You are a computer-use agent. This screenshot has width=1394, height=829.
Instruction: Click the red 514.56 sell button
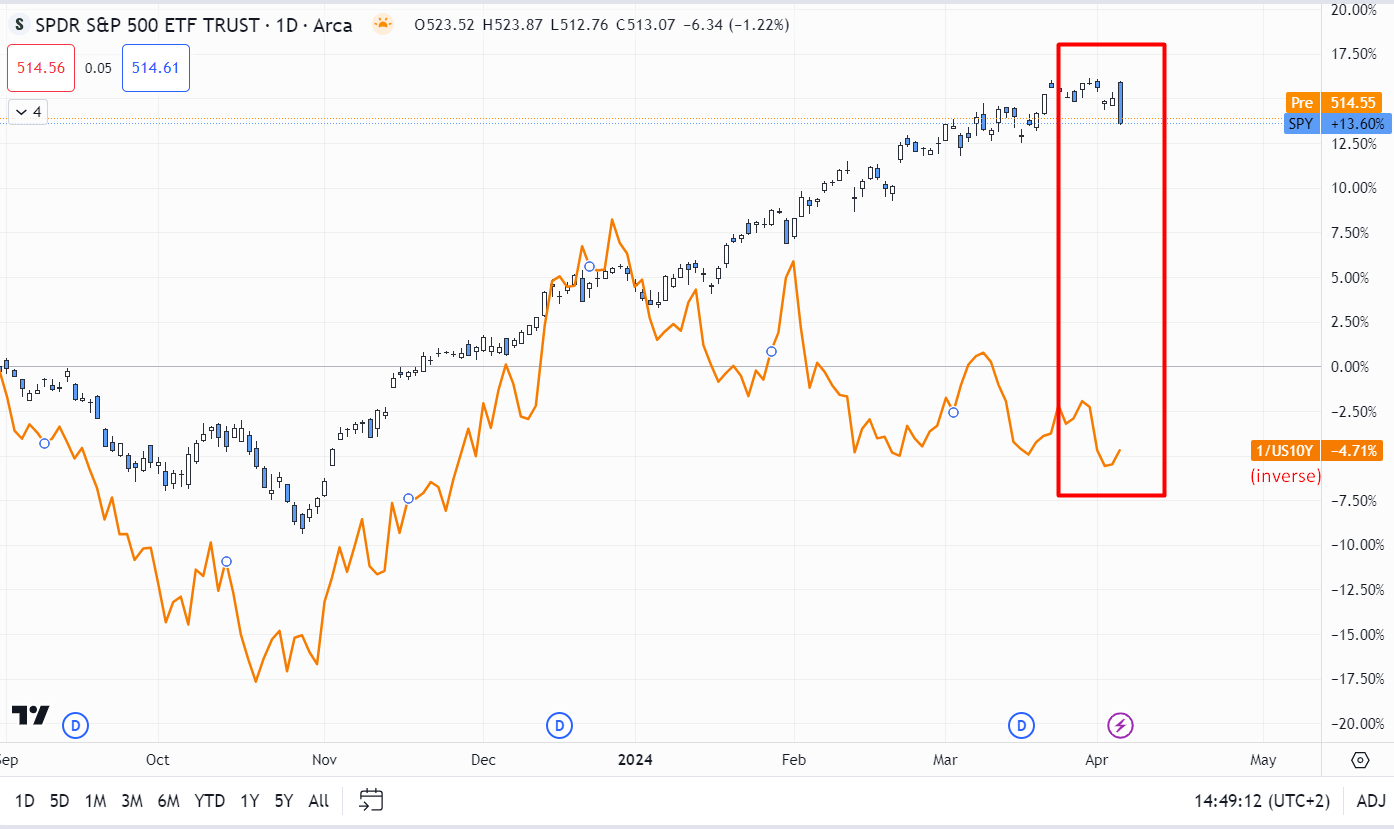click(x=41, y=68)
